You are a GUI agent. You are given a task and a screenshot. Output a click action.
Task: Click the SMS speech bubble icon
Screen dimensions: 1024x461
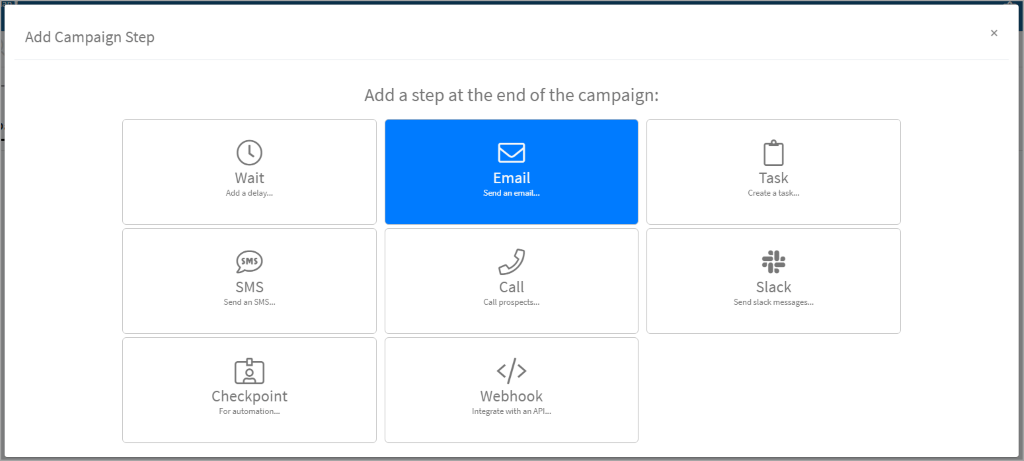[249, 262]
